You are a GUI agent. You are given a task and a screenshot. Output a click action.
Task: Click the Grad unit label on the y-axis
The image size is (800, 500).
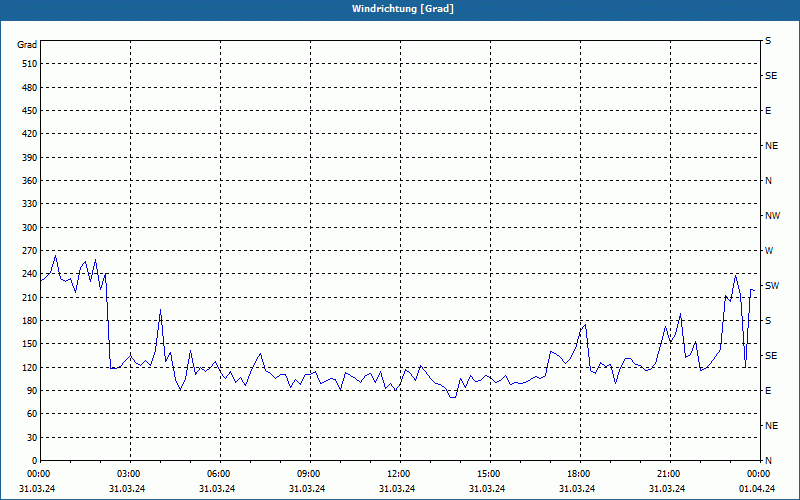pyautogui.click(x=27, y=45)
